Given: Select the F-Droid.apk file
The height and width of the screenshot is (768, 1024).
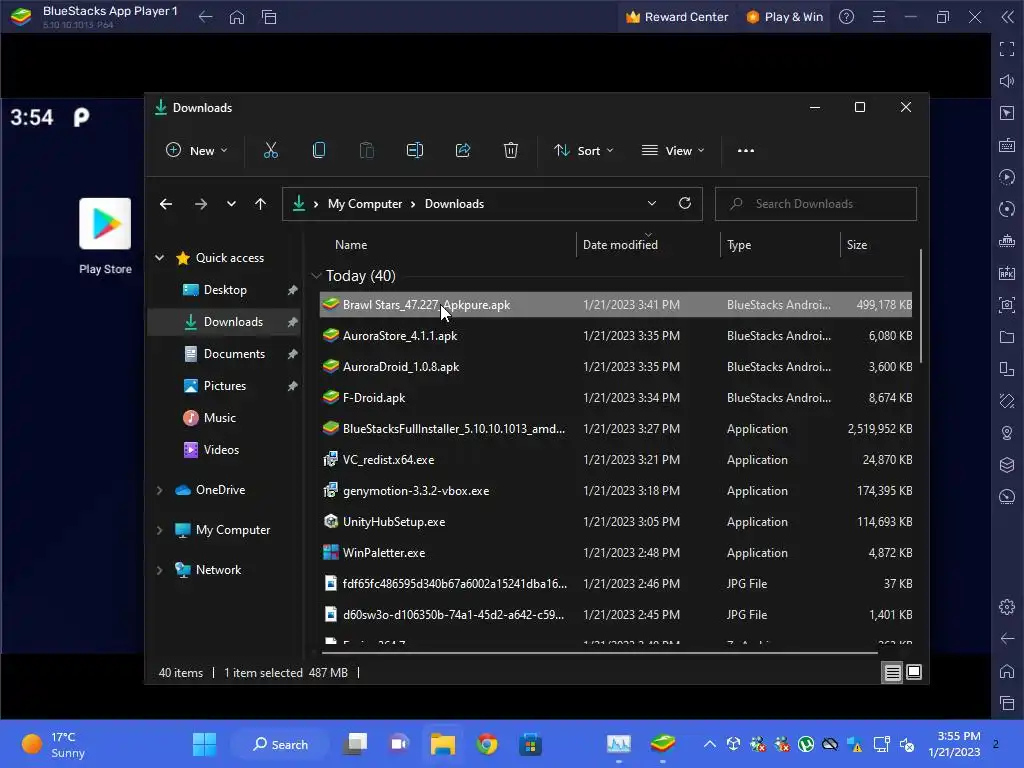Looking at the screenshot, I should click(x=615, y=398).
